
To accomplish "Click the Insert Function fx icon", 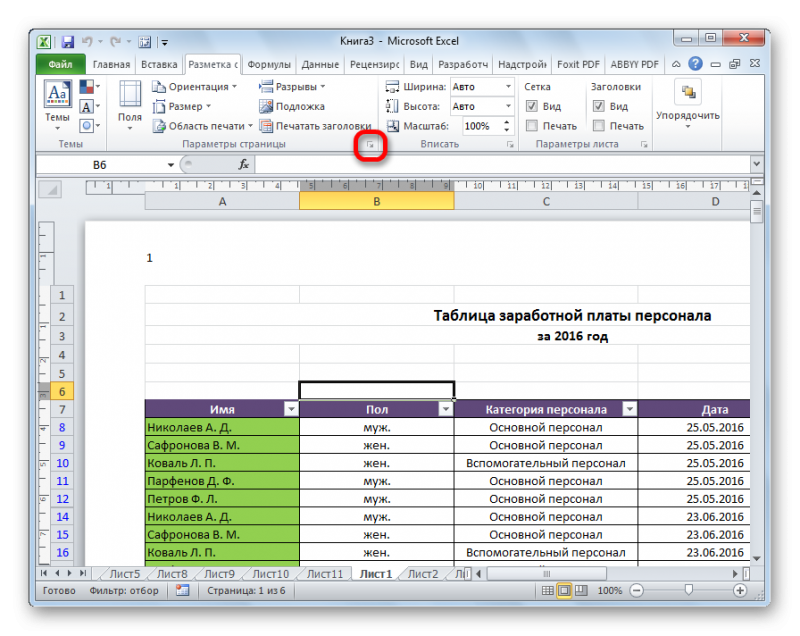I will [x=243, y=164].
